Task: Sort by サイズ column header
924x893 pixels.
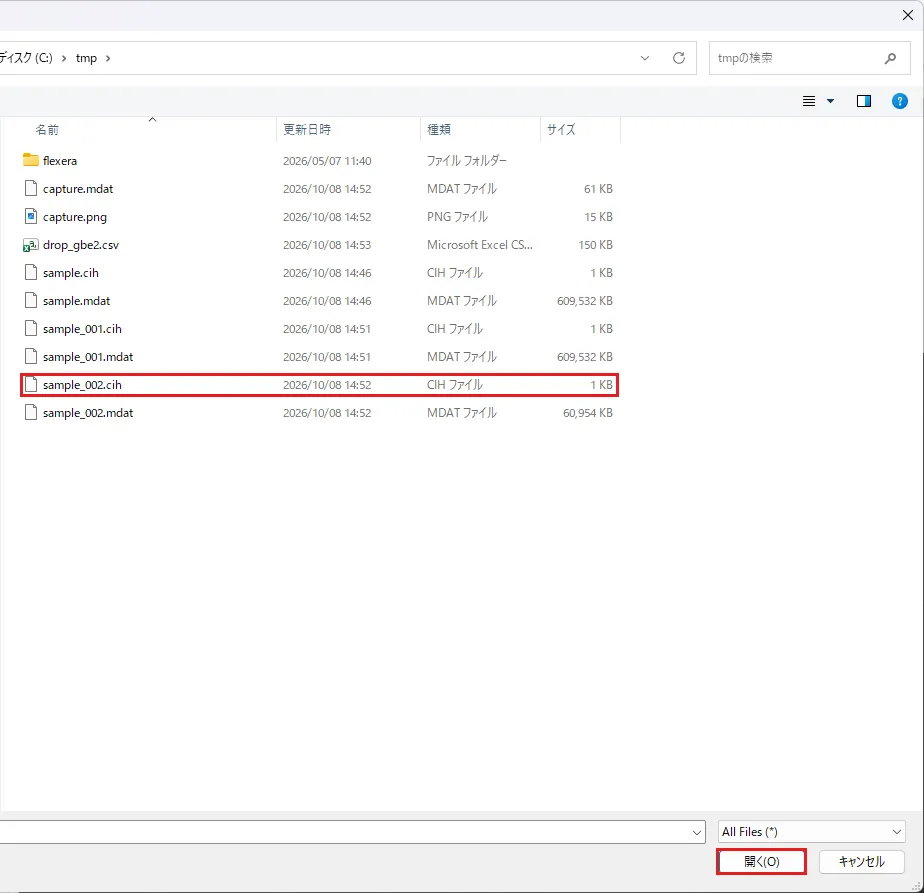Action: click(561, 130)
